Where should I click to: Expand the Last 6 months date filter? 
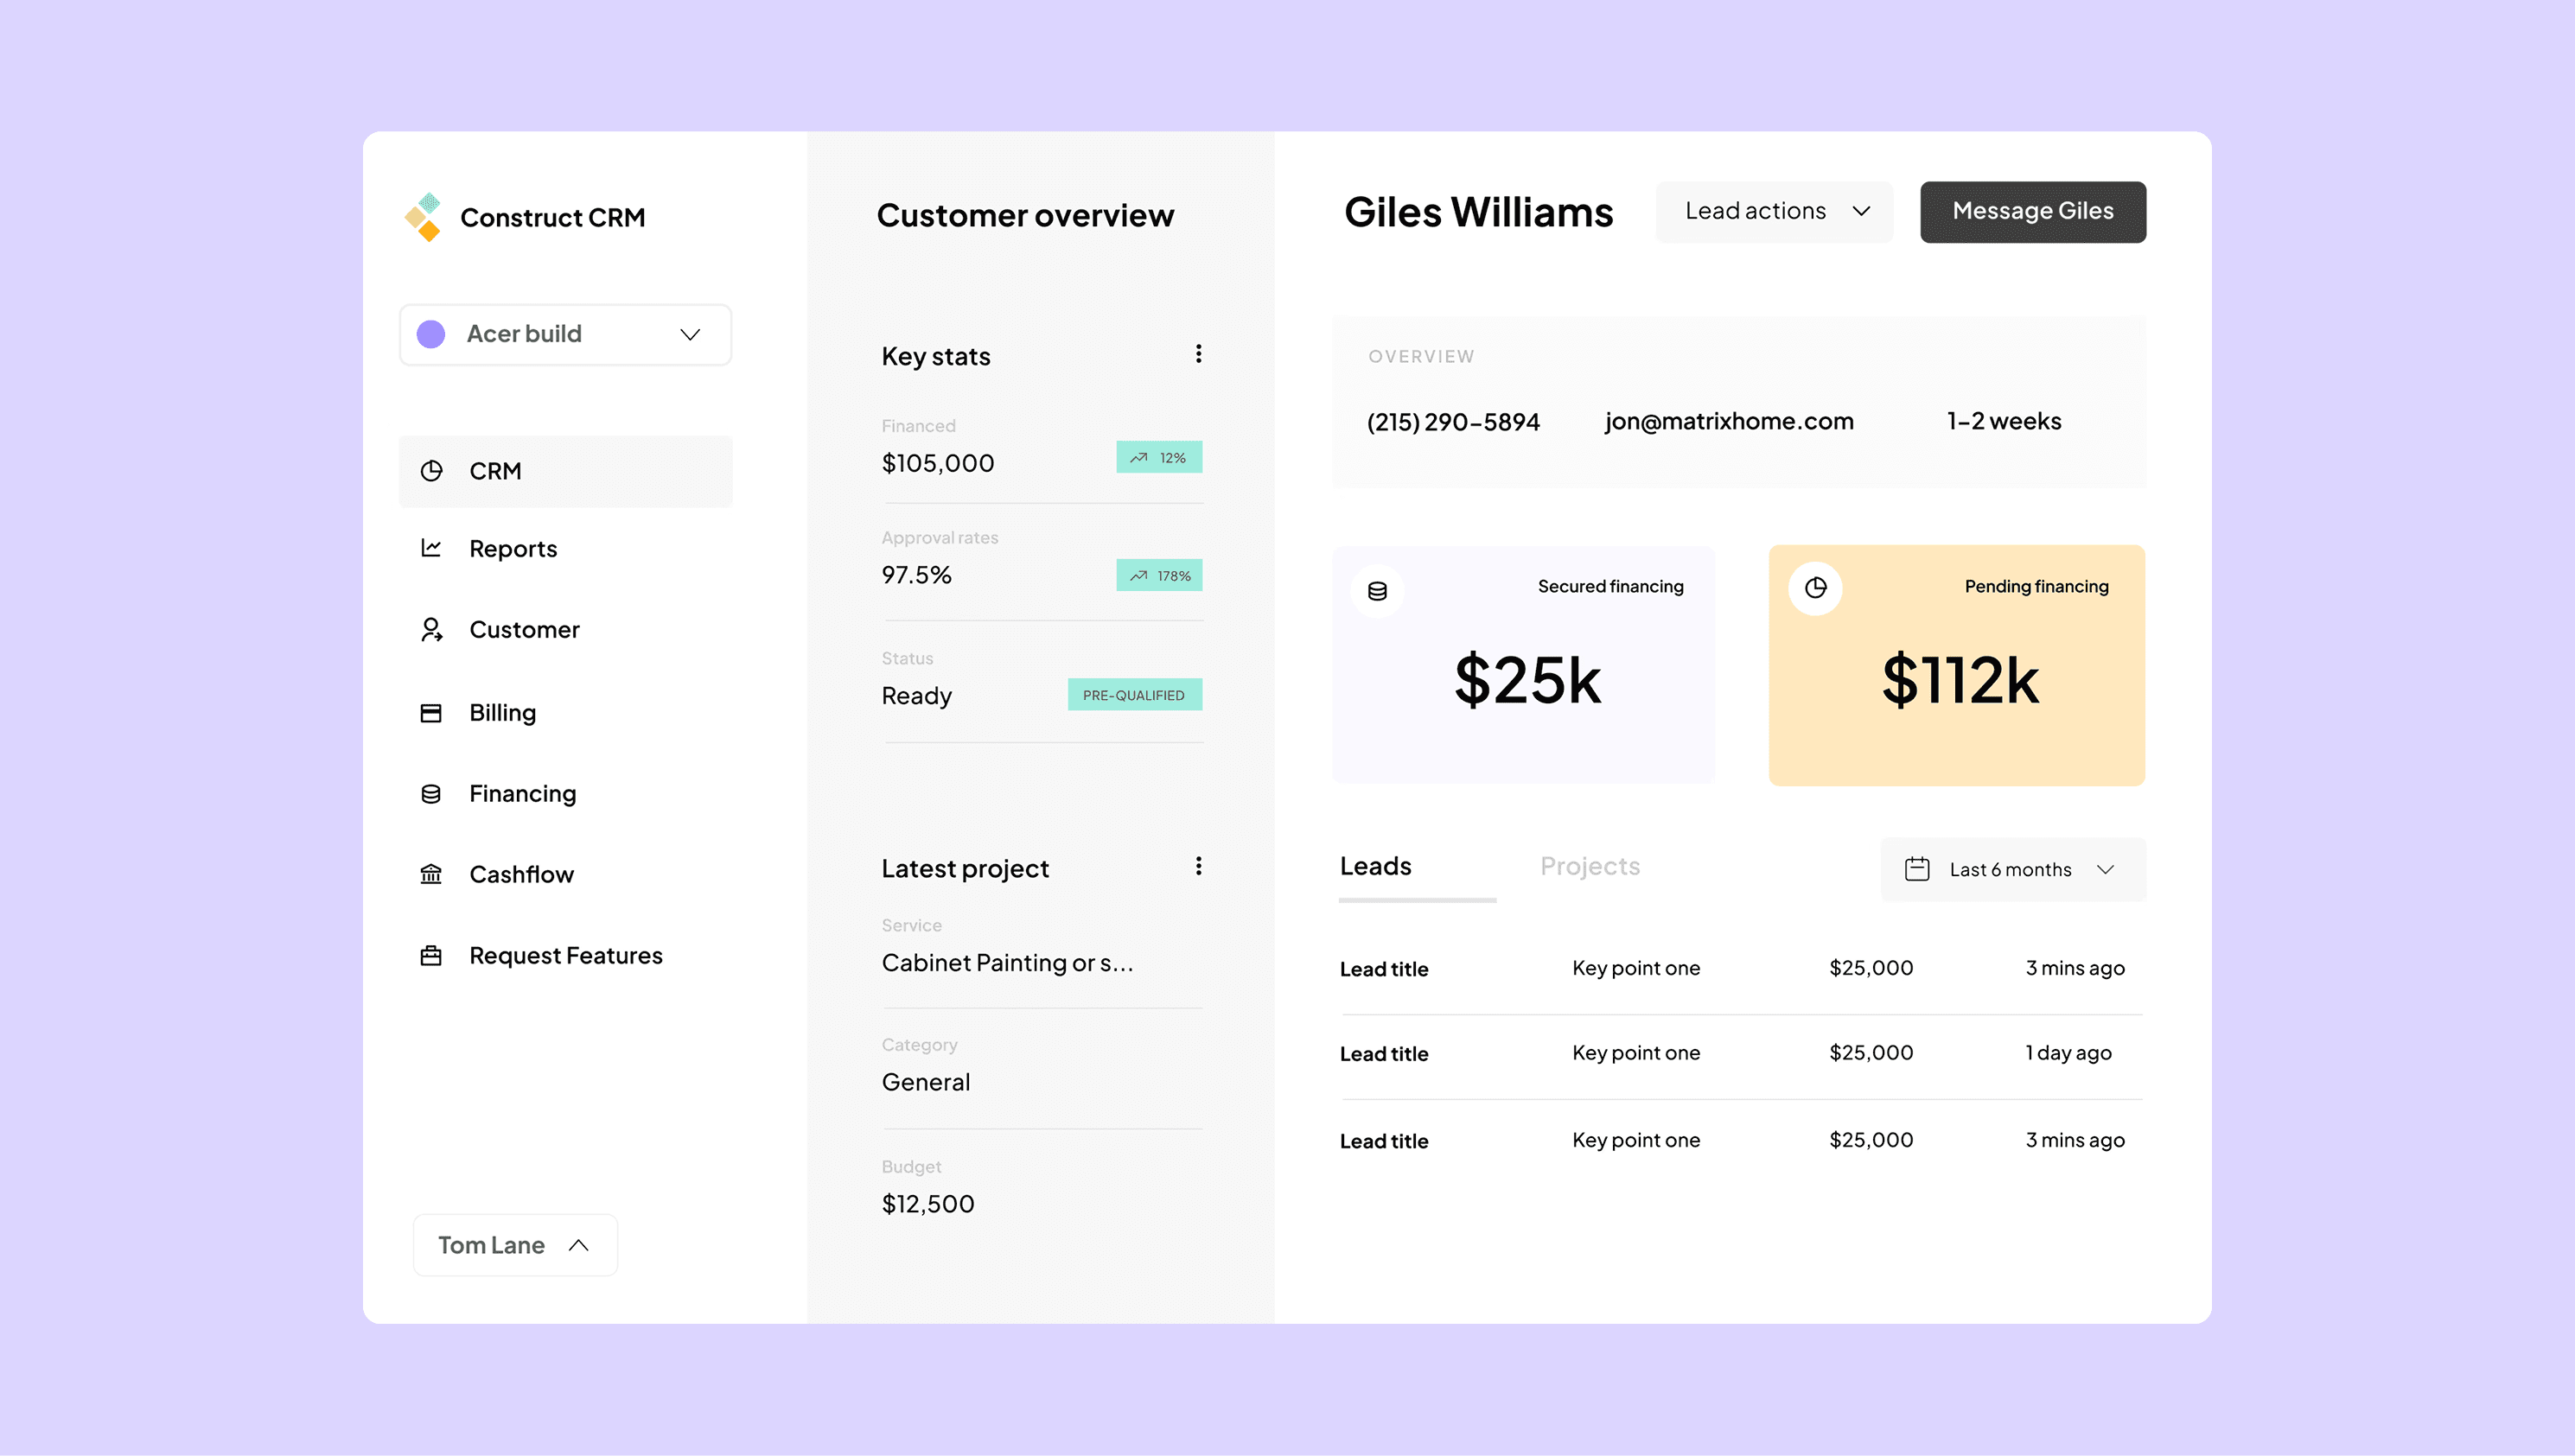point(2012,870)
